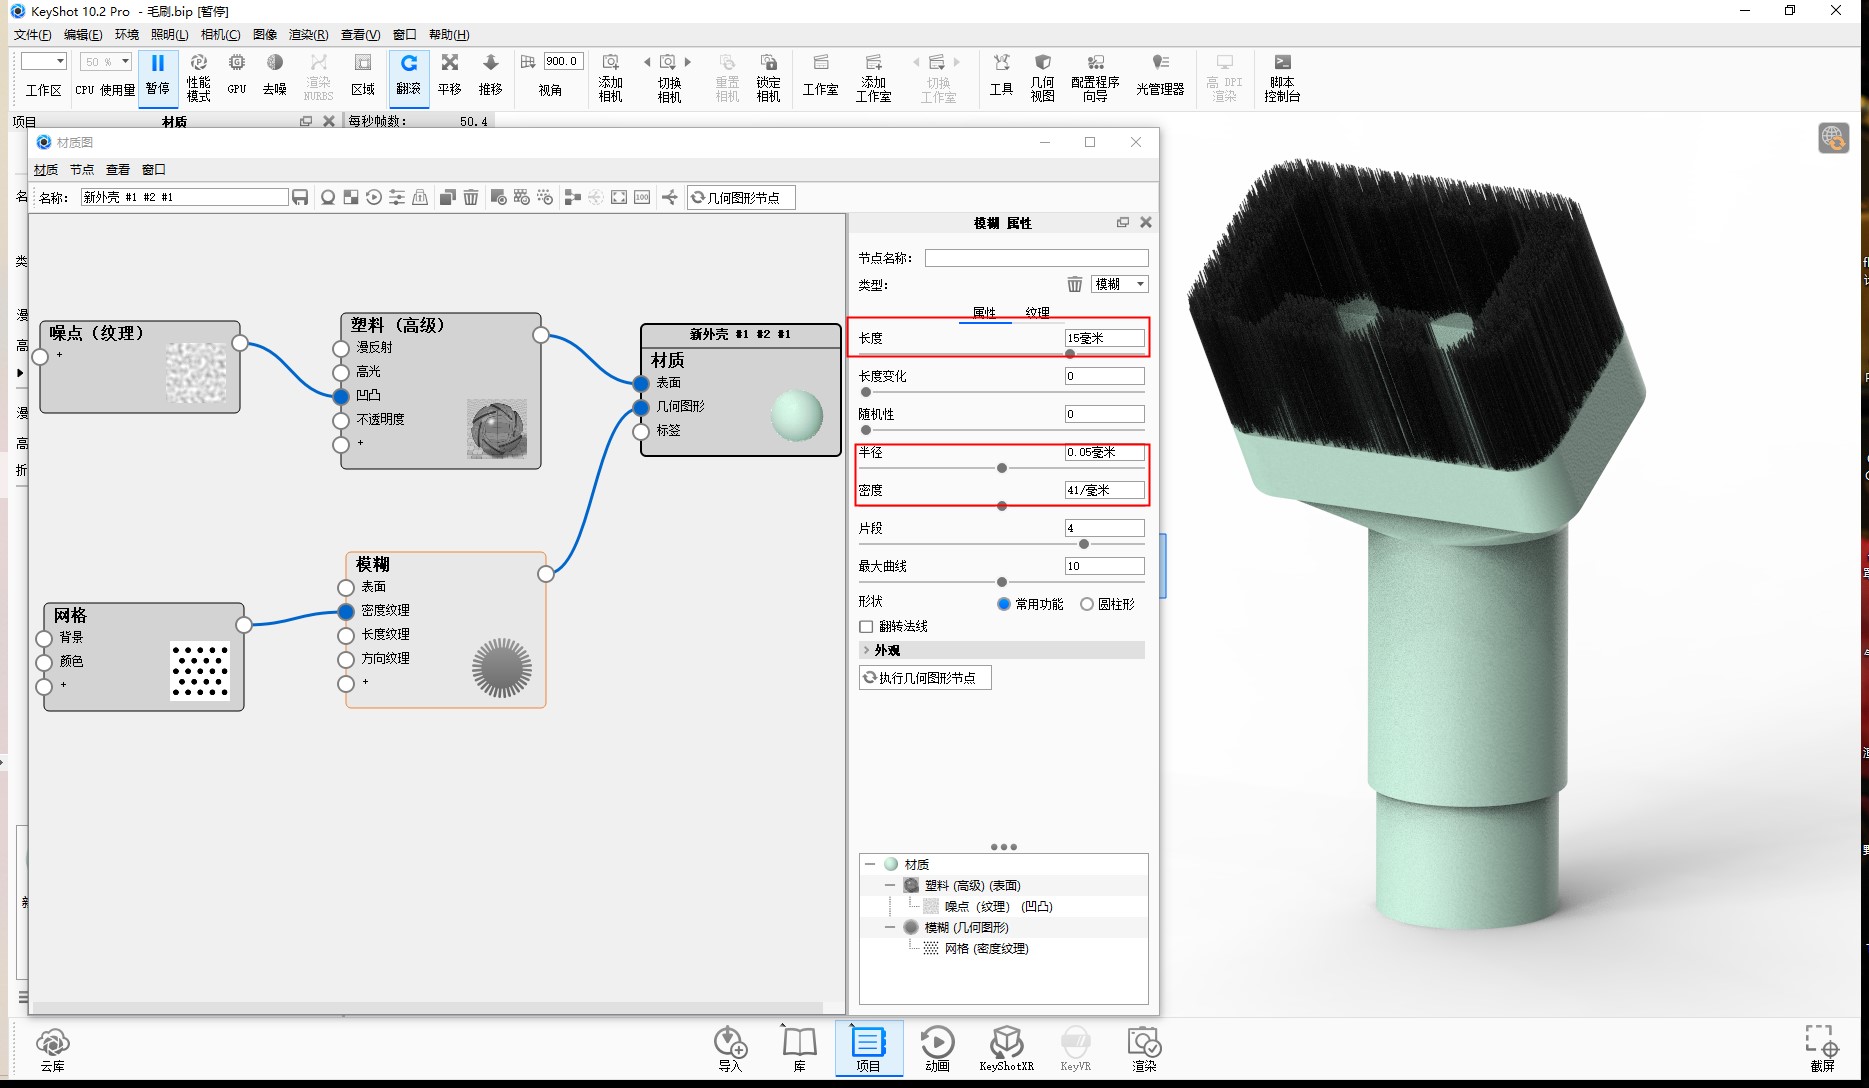The height and width of the screenshot is (1088, 1869).
Task: Switch to the 纹理 tab
Action: pyautogui.click(x=1037, y=312)
